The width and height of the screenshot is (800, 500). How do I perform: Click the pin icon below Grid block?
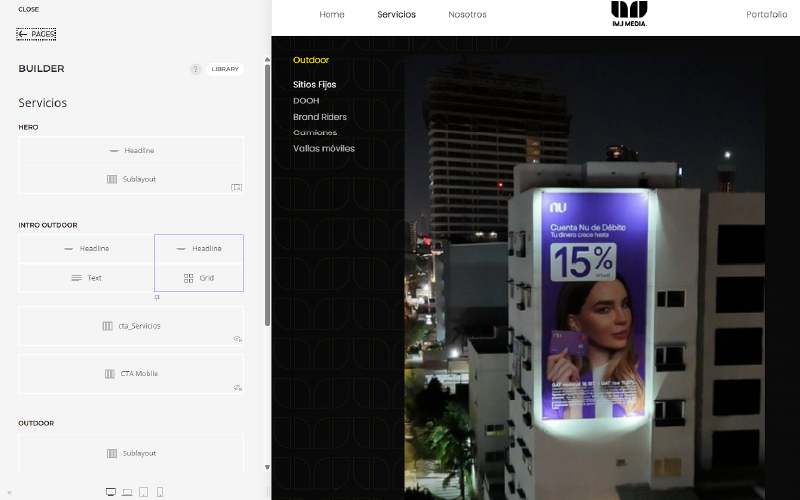point(157,297)
